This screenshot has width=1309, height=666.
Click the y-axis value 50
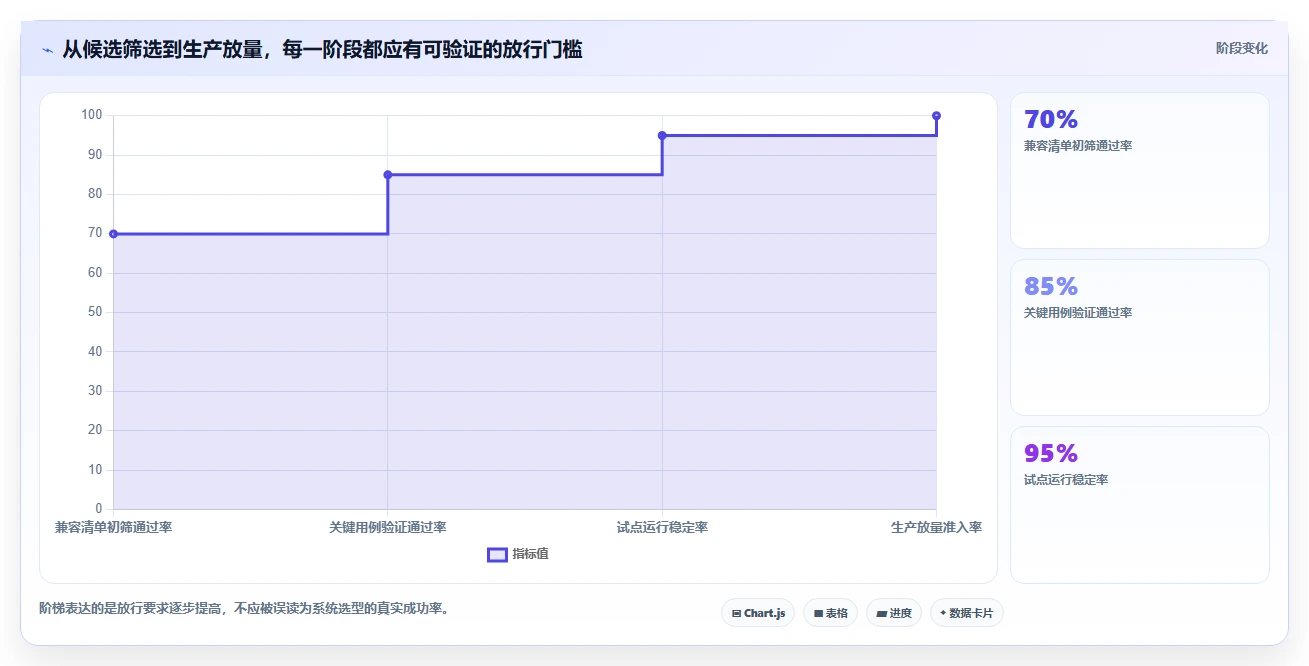(95, 312)
